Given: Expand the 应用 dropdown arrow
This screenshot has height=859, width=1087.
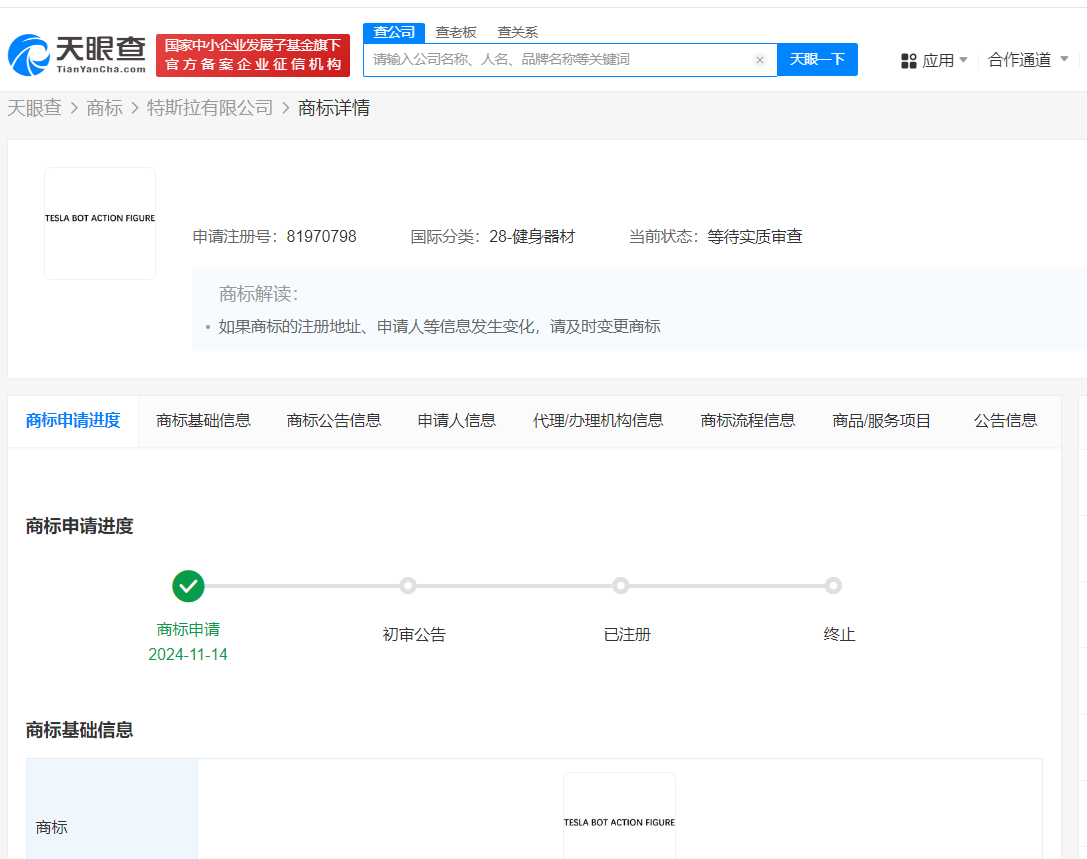Looking at the screenshot, I should [x=963, y=60].
